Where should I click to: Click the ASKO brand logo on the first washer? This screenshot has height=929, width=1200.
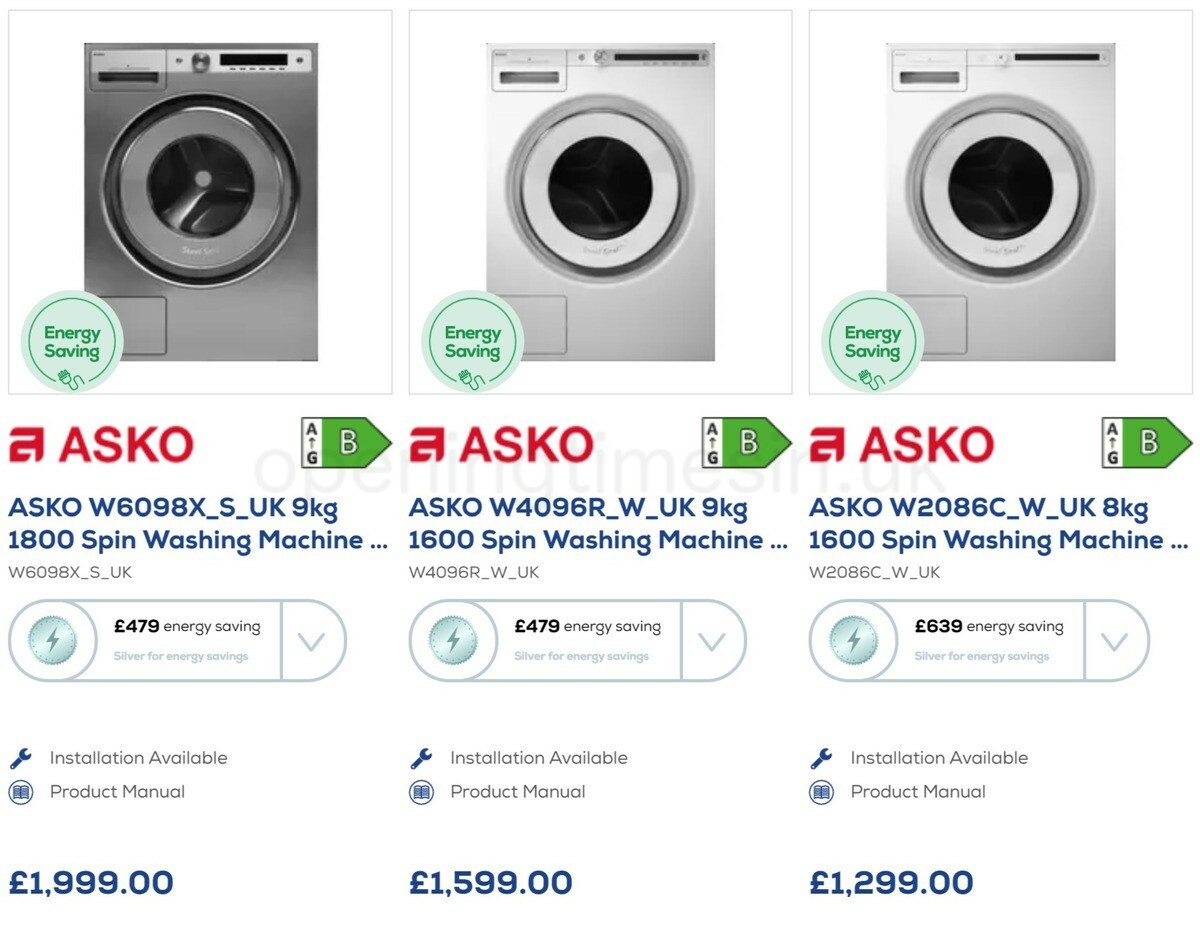[100, 442]
